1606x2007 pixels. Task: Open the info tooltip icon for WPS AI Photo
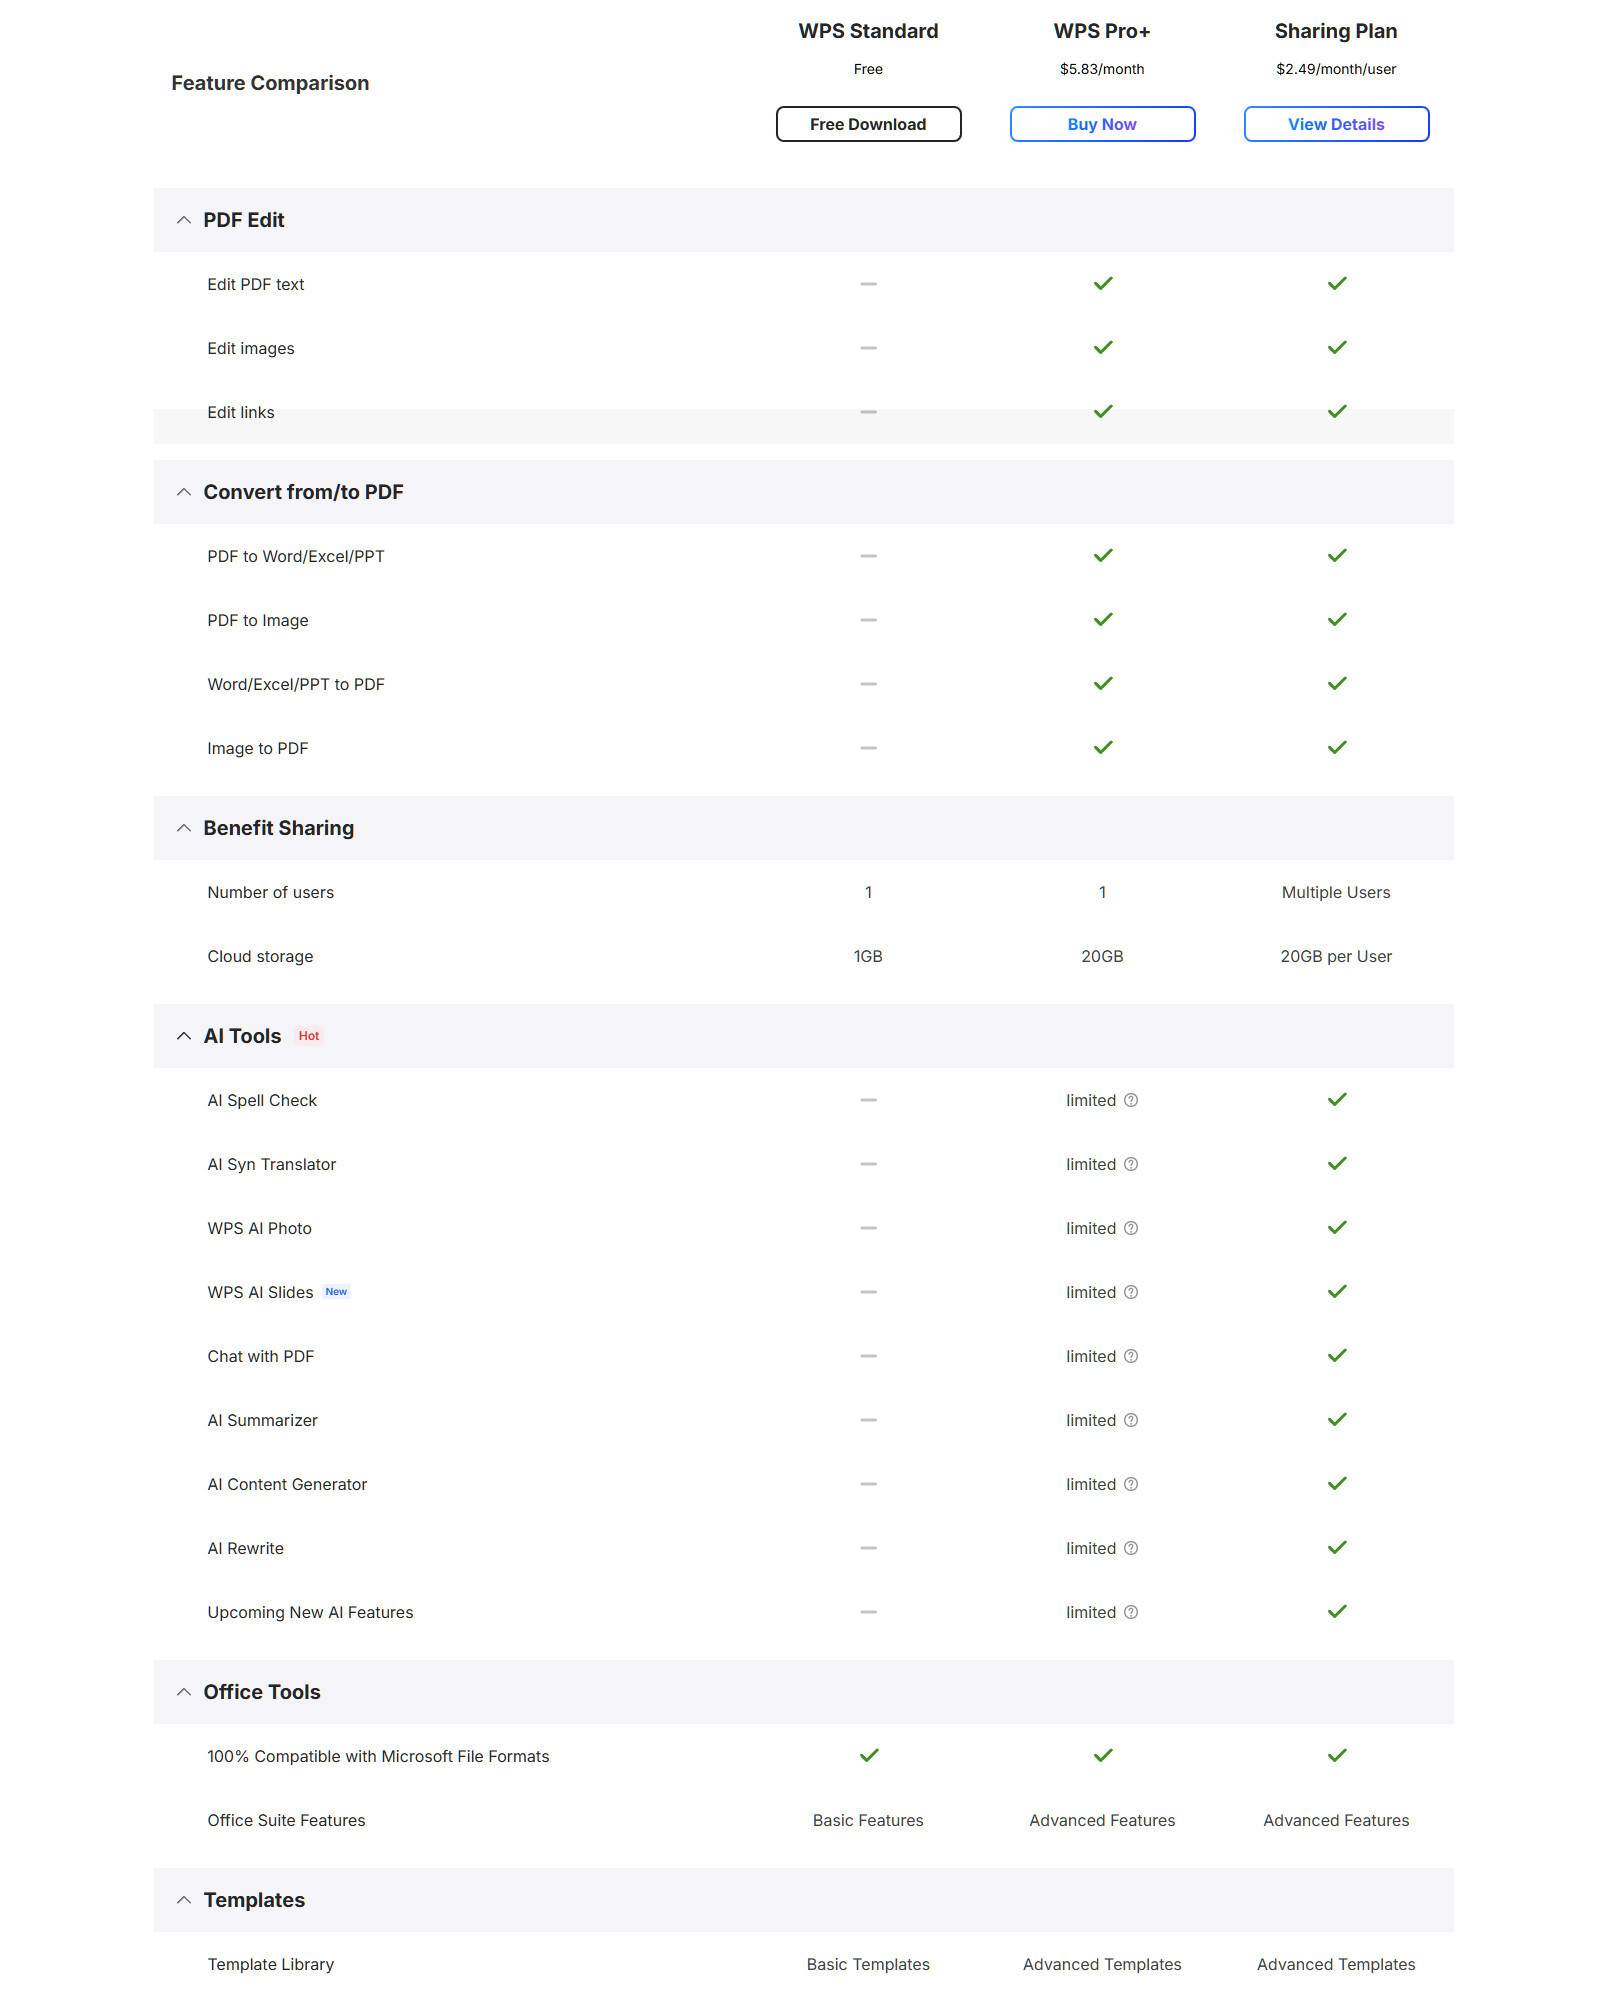click(1131, 1228)
